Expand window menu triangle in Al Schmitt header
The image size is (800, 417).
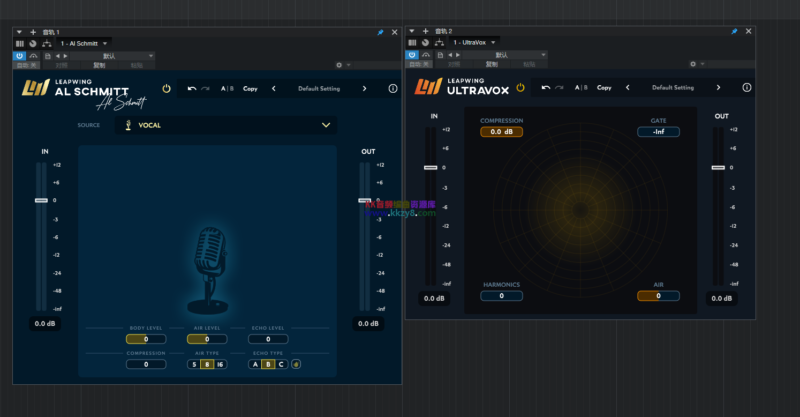pyautogui.click(x=19, y=32)
